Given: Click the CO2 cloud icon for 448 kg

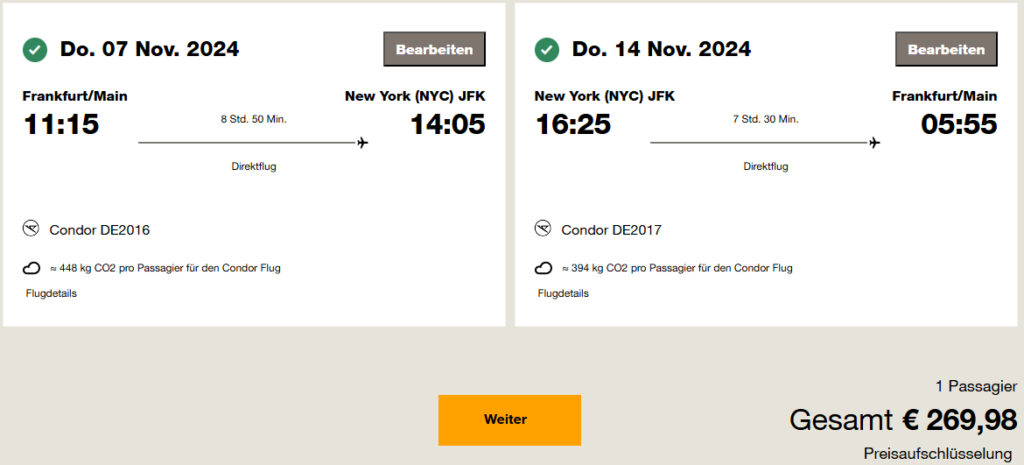Looking at the screenshot, I should (x=31, y=268).
